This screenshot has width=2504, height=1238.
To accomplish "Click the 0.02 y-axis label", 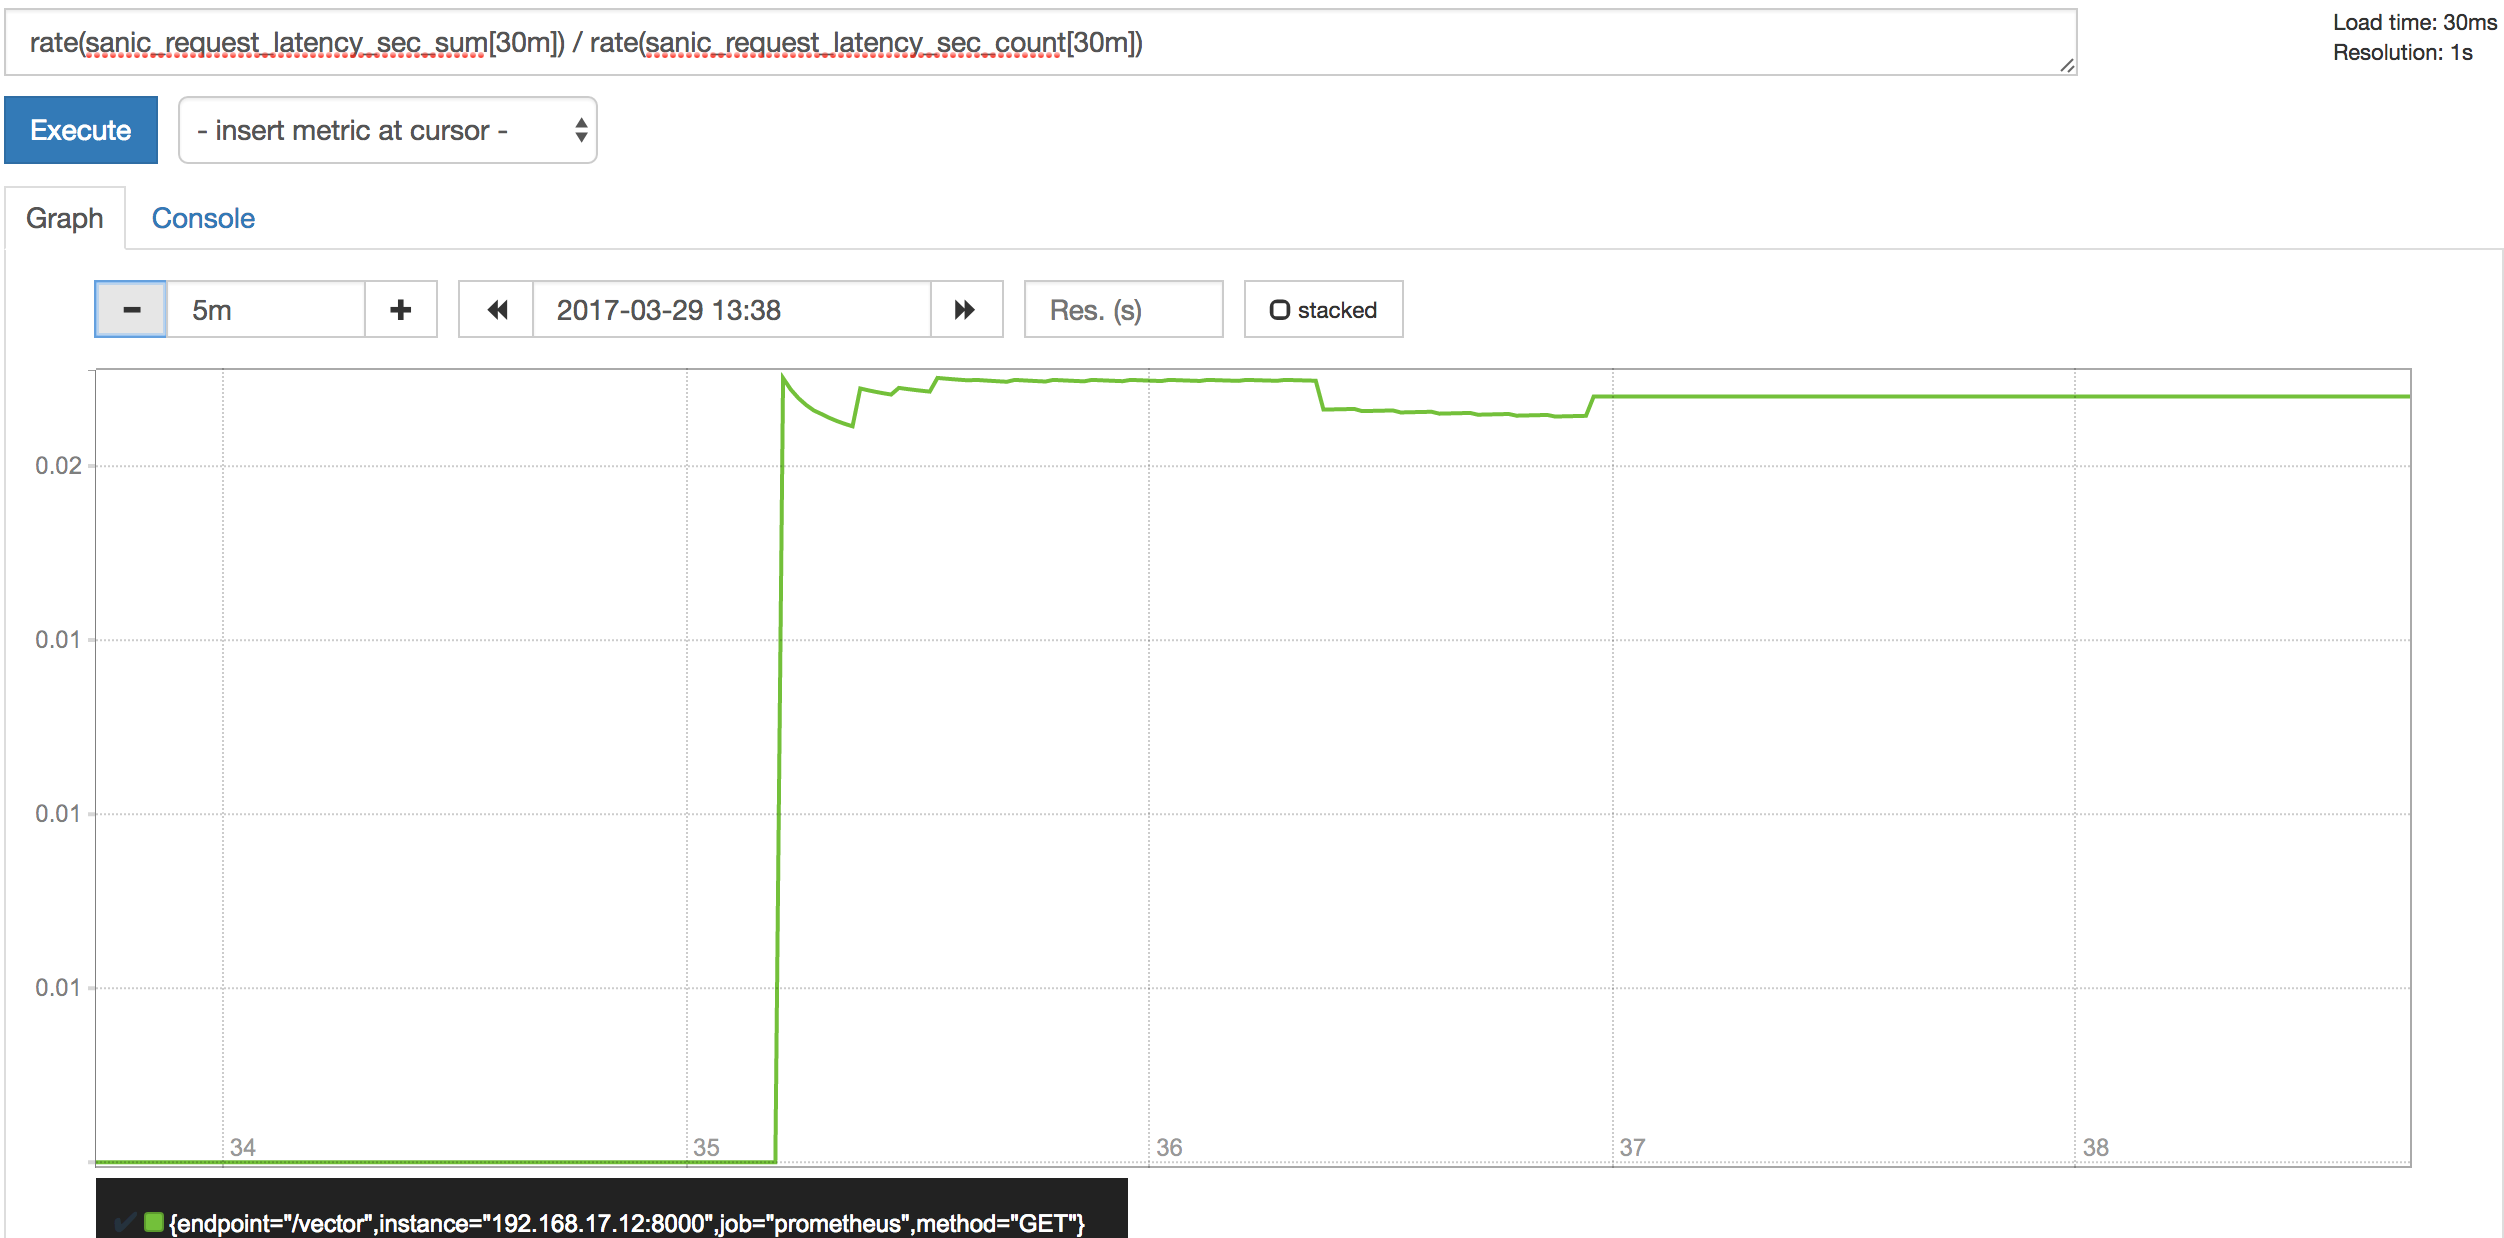I will (x=58, y=466).
